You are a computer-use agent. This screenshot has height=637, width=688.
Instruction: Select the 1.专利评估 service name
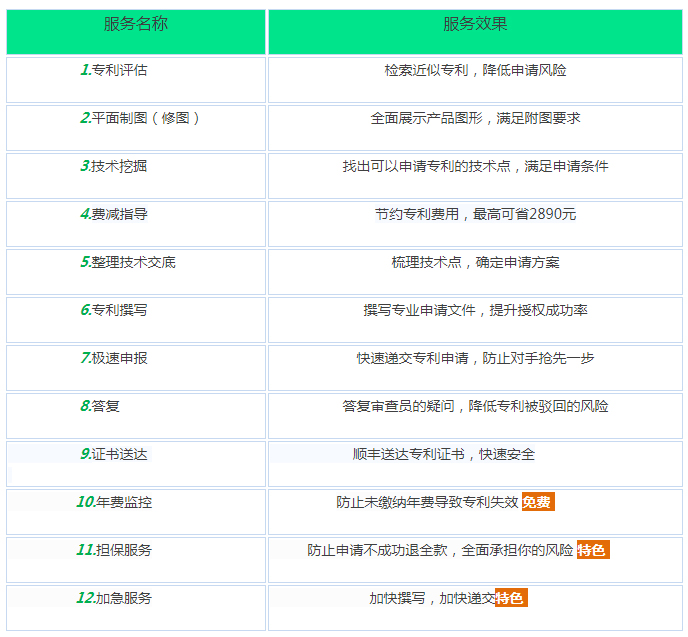pyautogui.click(x=114, y=70)
